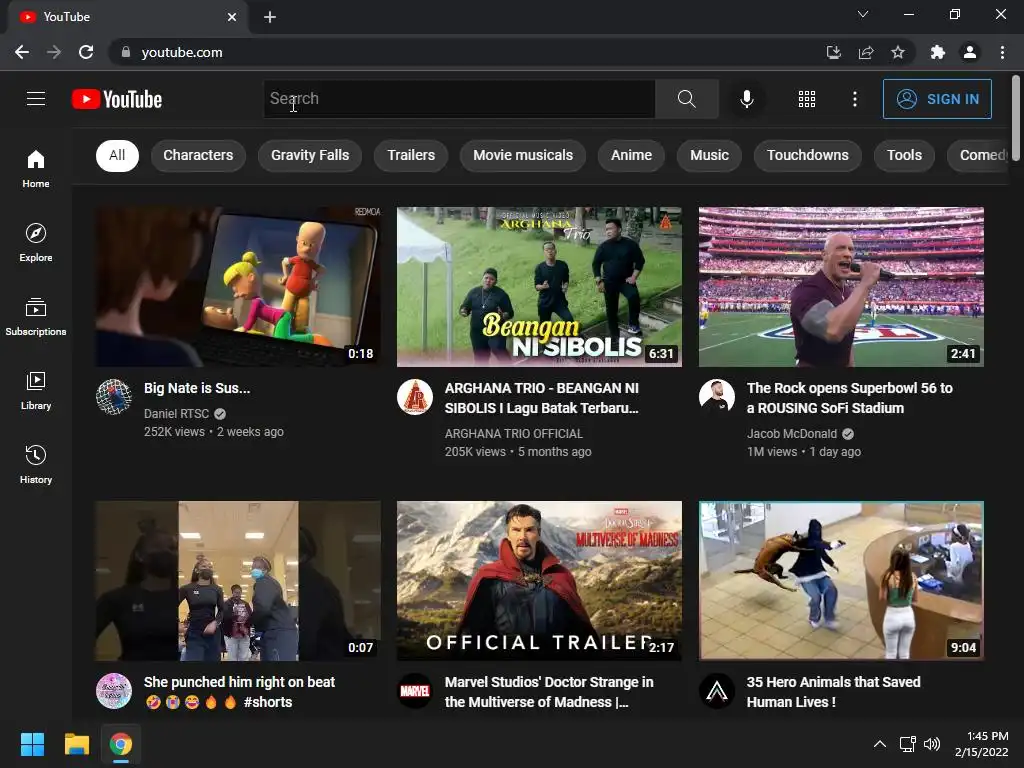
Task: Open History in sidebar
Action: coord(36,464)
